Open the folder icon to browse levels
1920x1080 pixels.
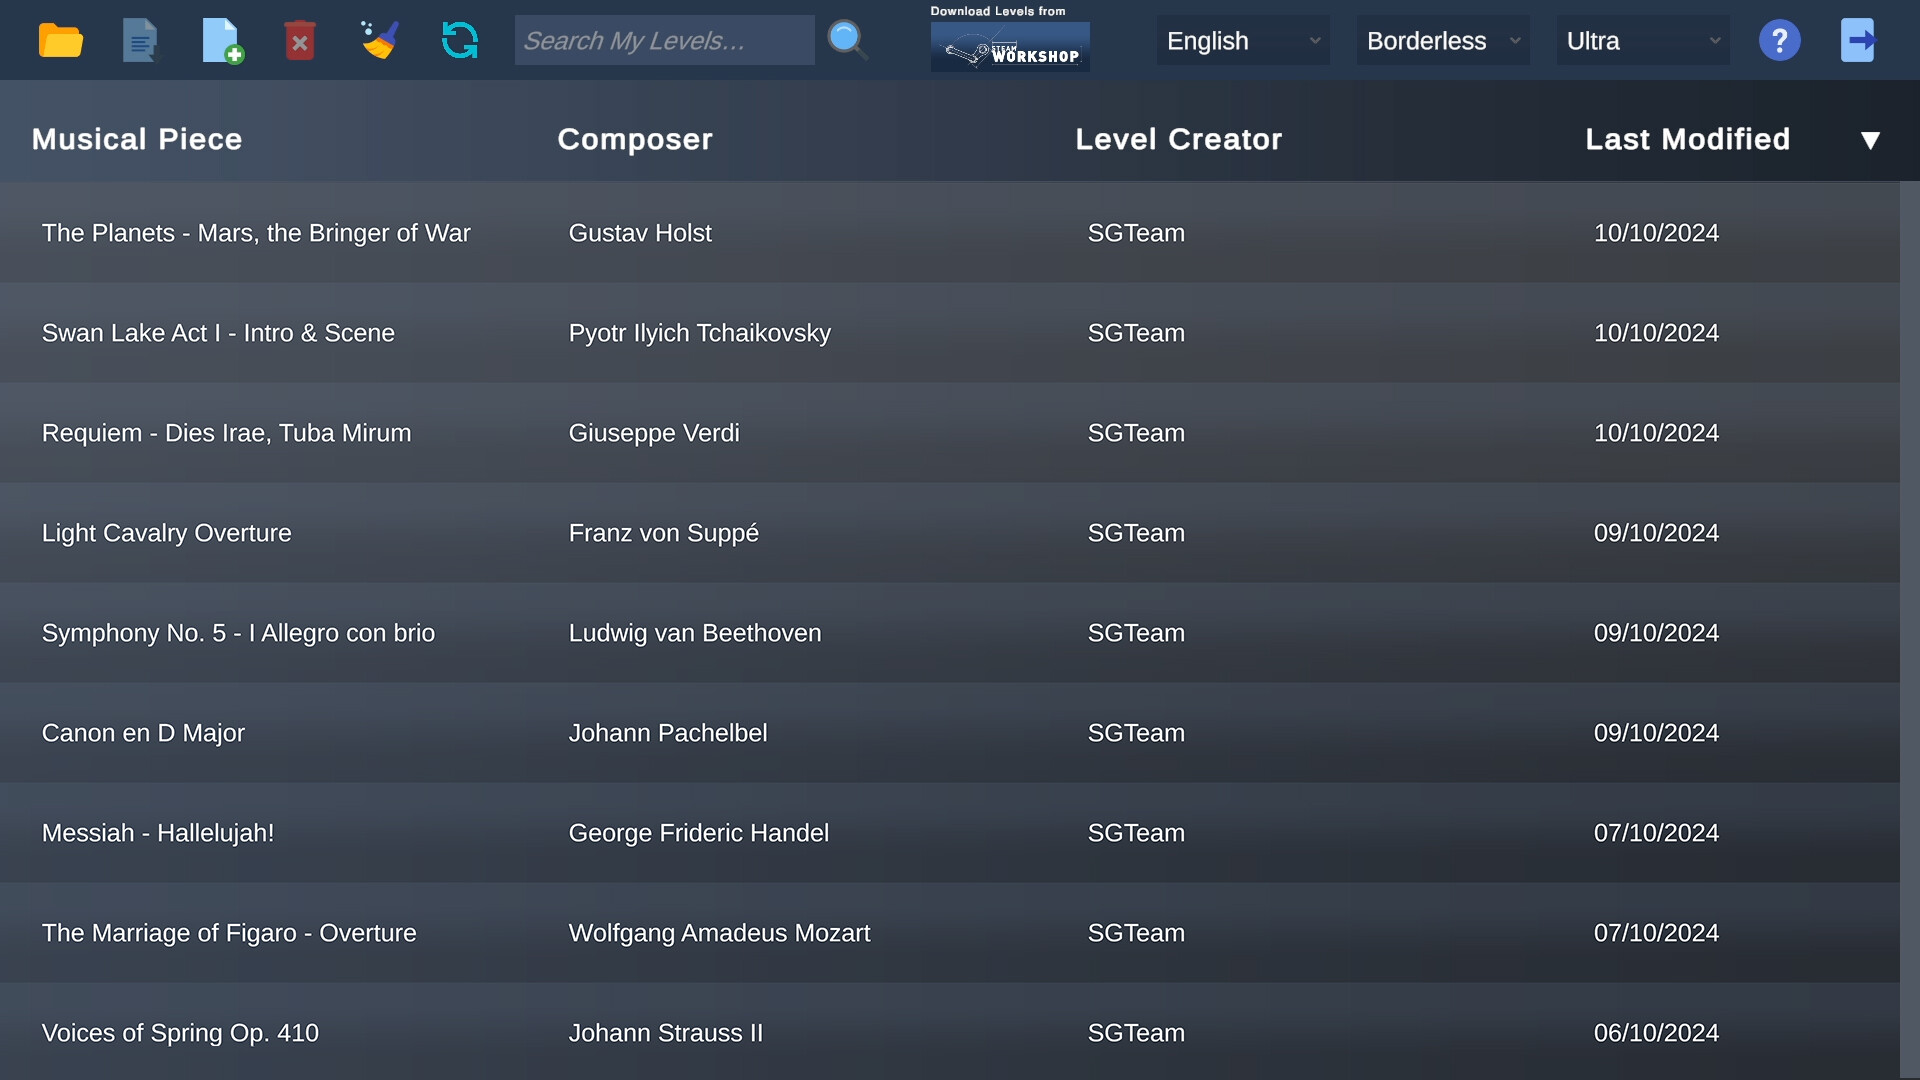click(x=60, y=40)
